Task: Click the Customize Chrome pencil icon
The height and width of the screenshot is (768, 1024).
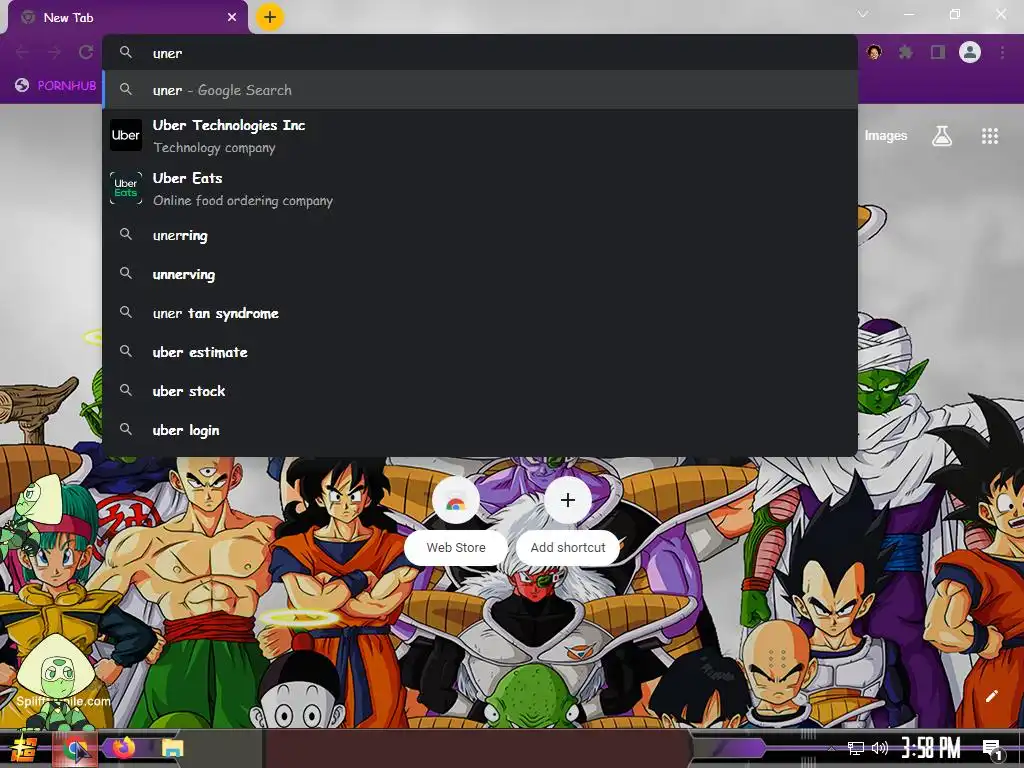Action: 991,696
